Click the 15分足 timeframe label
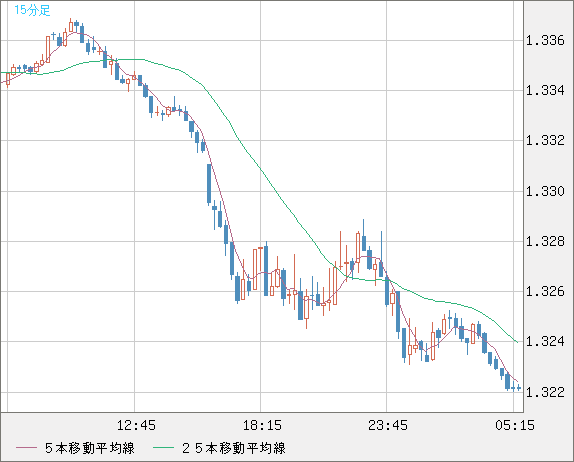 tap(32, 10)
